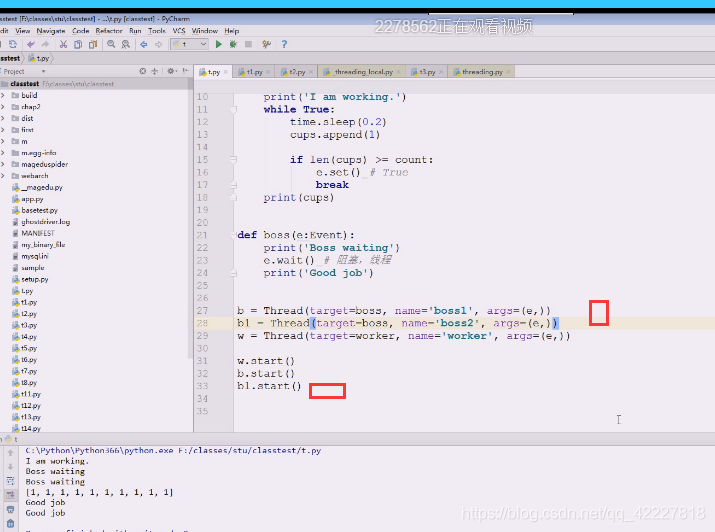Clear console with the trash icon
This screenshot has height=532, width=715.
tap(10, 524)
